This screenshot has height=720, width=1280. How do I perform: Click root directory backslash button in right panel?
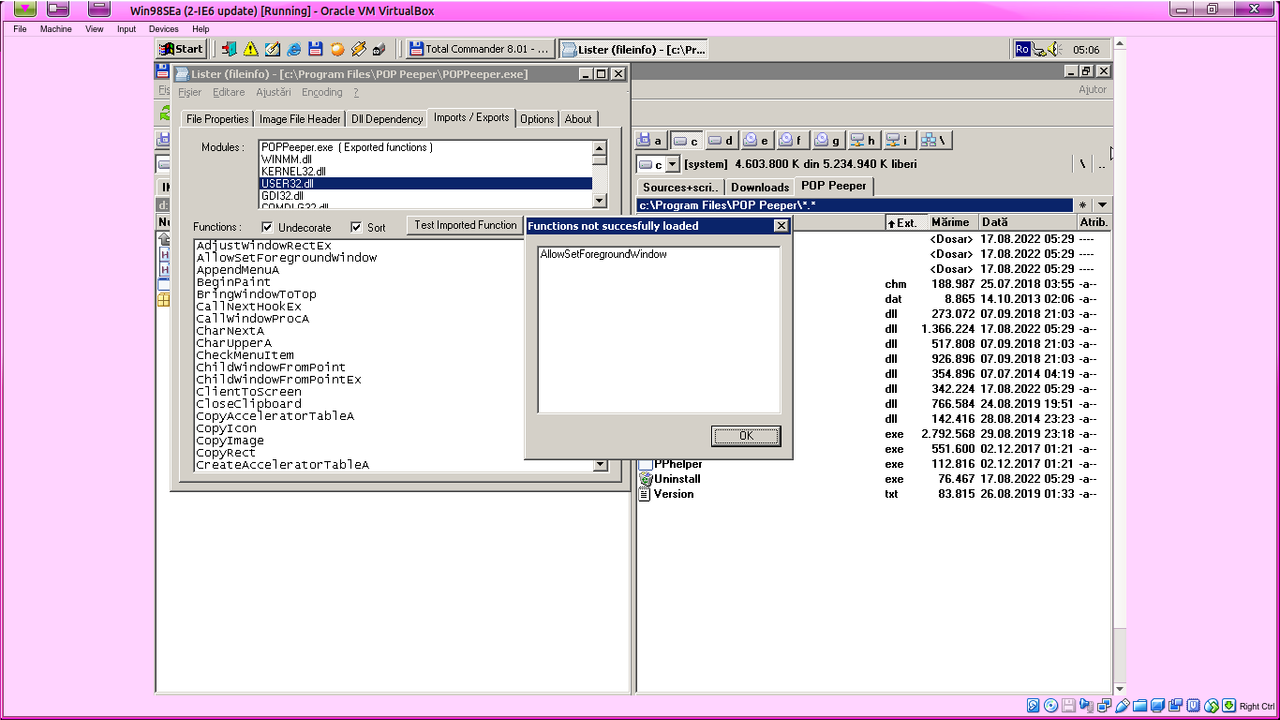tap(1082, 164)
